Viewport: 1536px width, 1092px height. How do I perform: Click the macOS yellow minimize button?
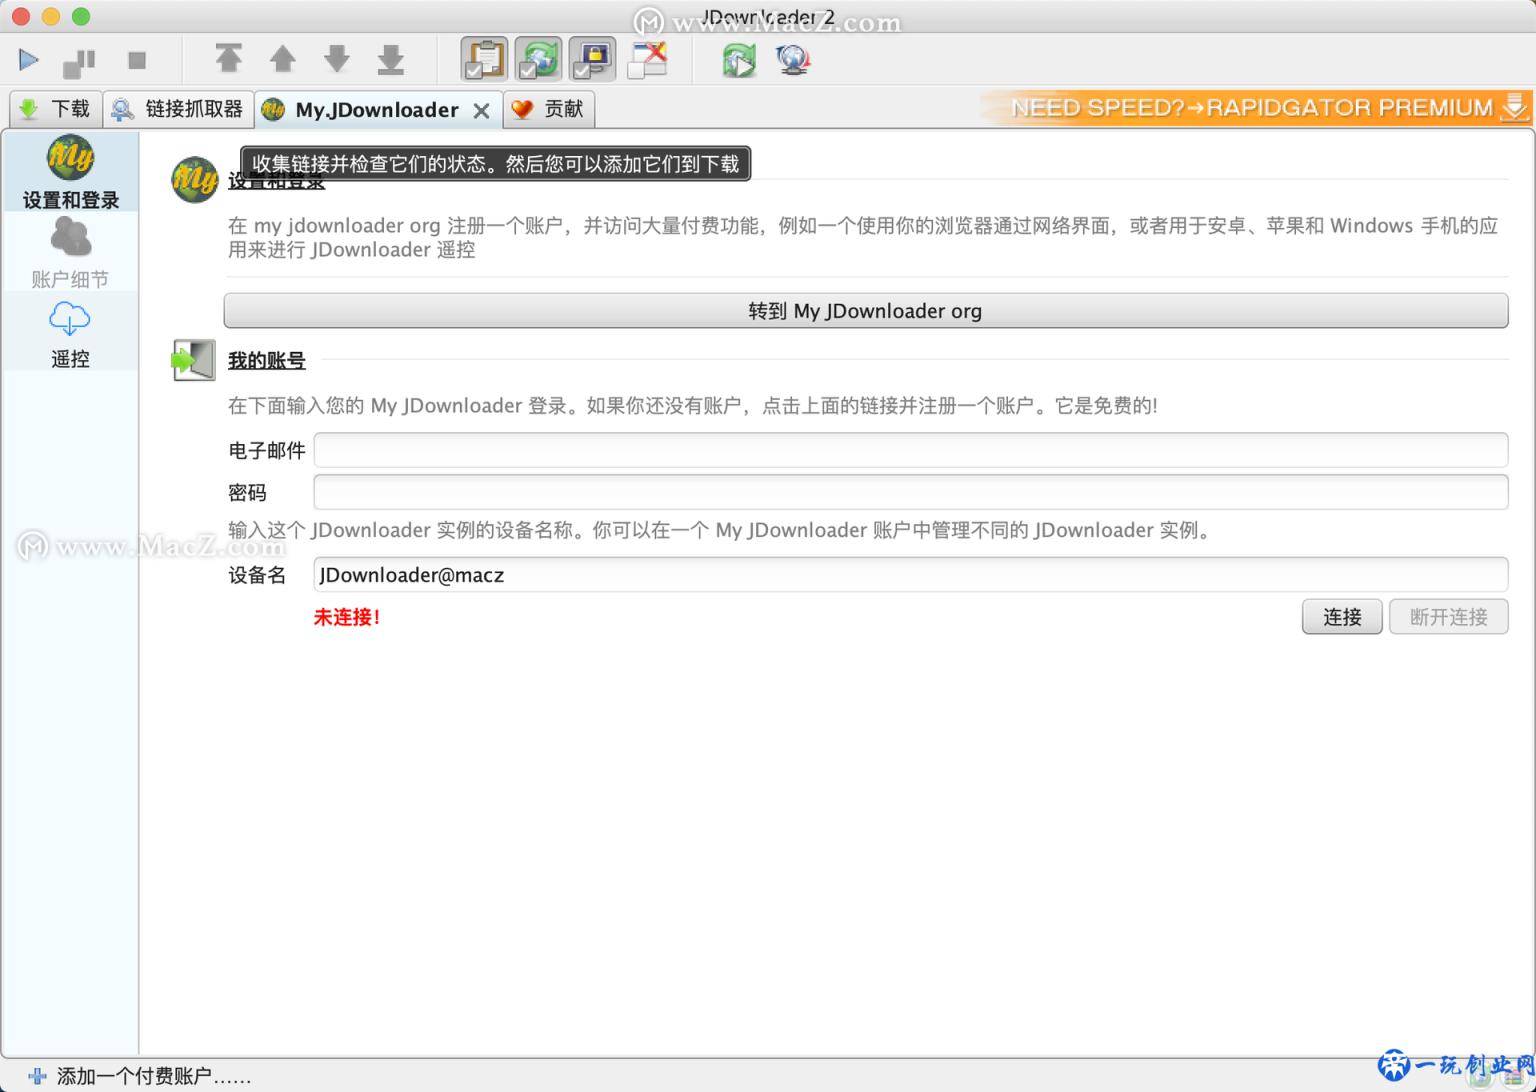point(51,16)
